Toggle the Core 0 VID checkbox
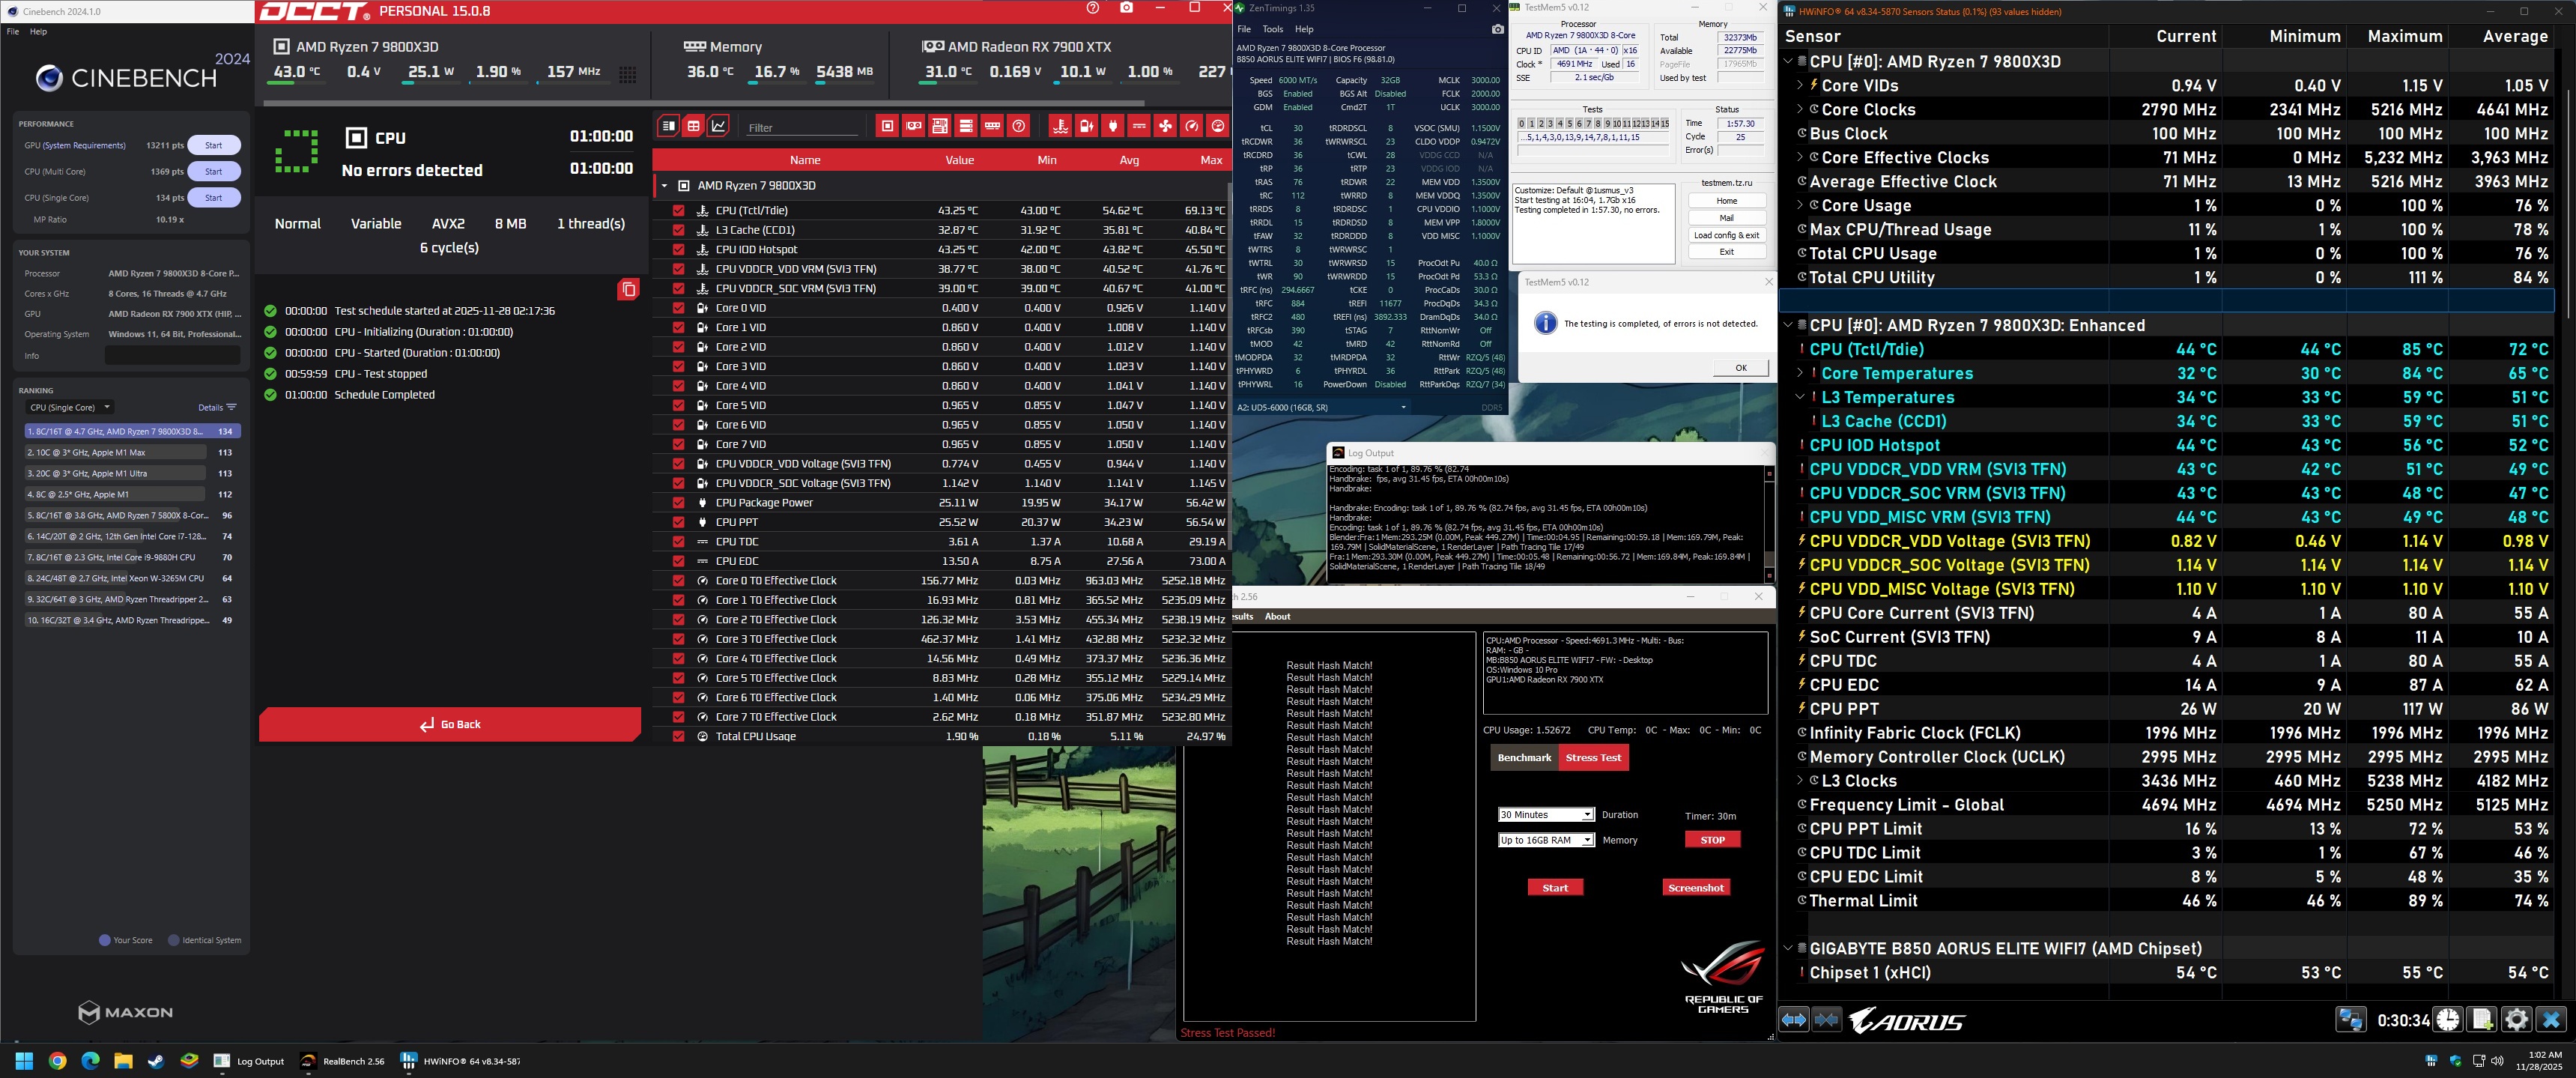Image resolution: width=2576 pixels, height=1078 pixels. click(x=678, y=308)
